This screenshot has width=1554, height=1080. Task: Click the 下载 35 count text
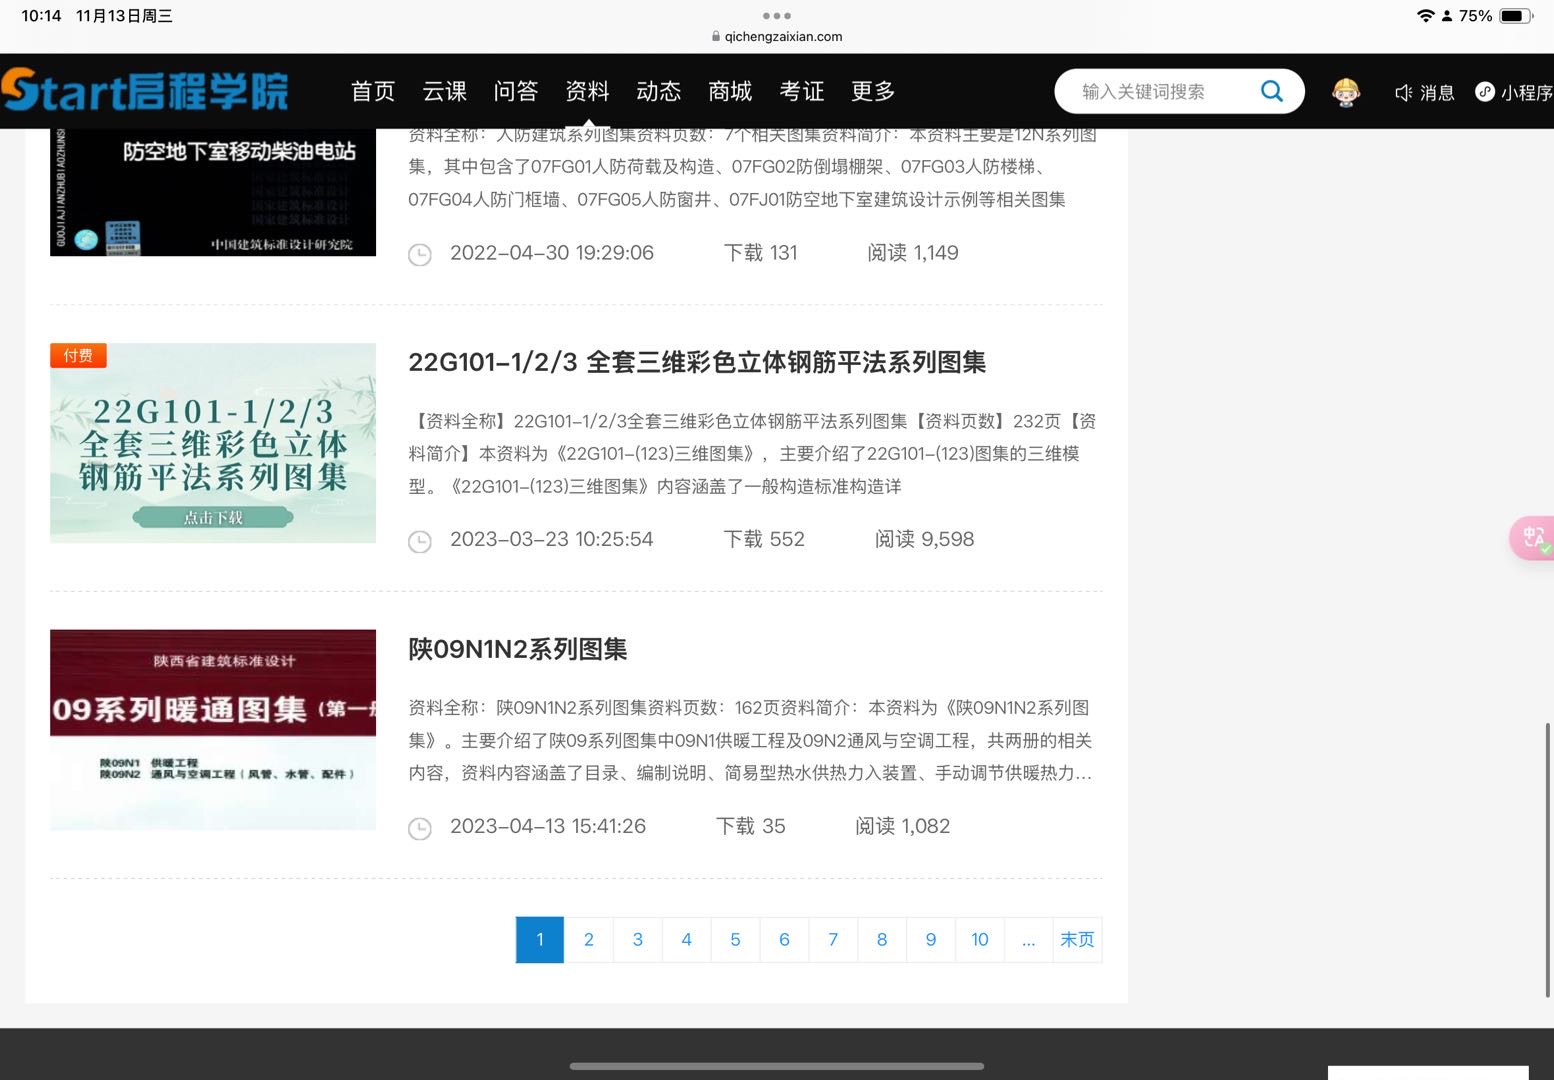[x=751, y=826]
